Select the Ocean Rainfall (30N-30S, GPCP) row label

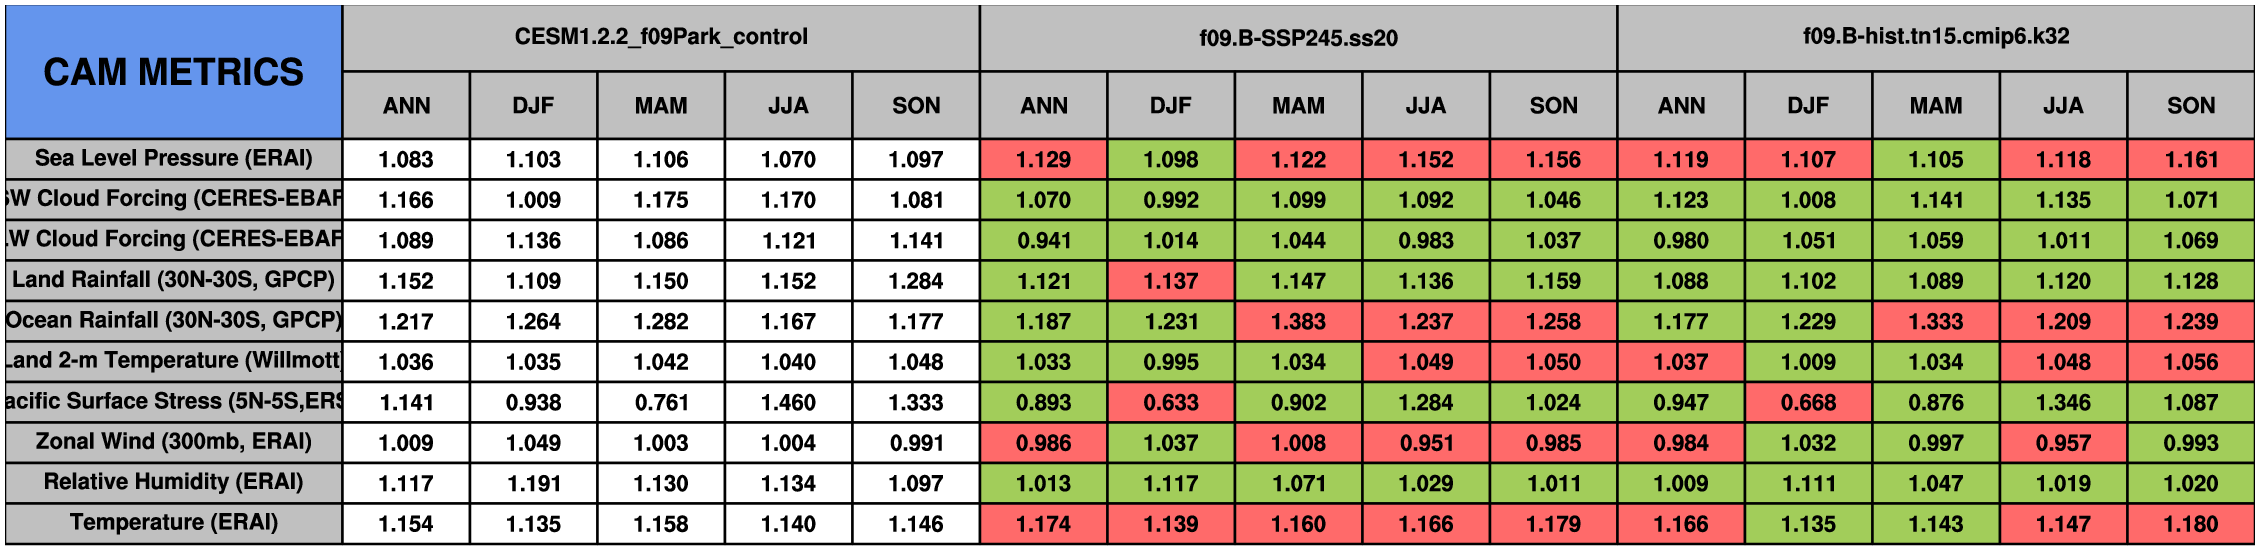tap(173, 320)
